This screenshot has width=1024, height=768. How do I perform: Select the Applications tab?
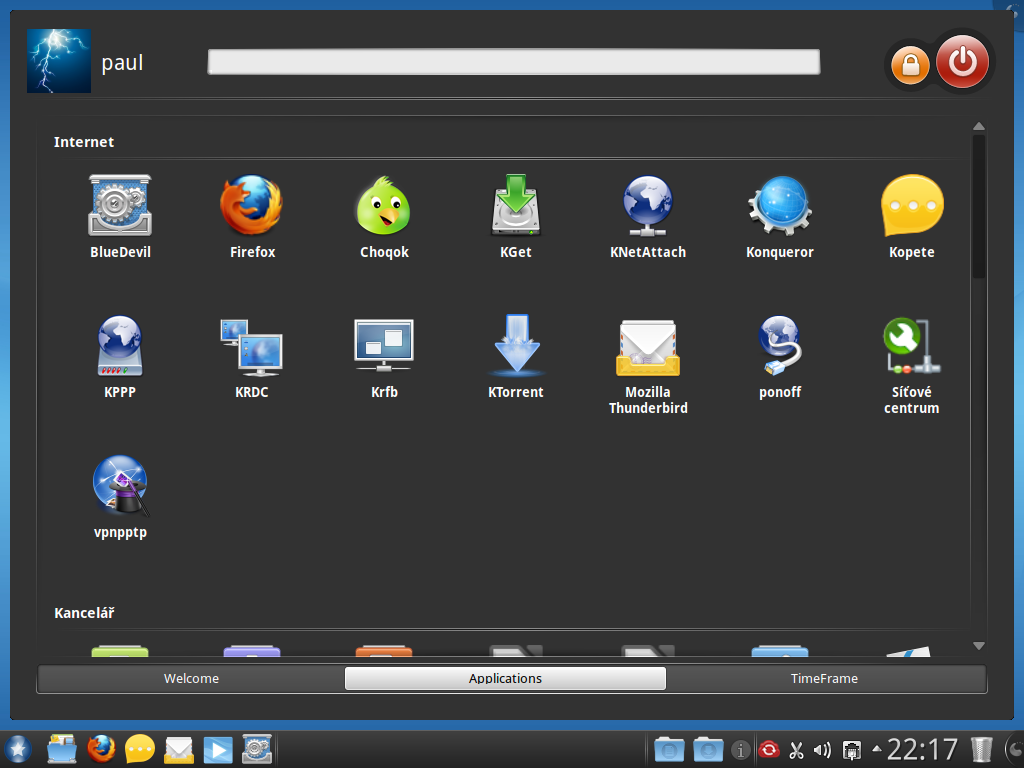(x=505, y=679)
